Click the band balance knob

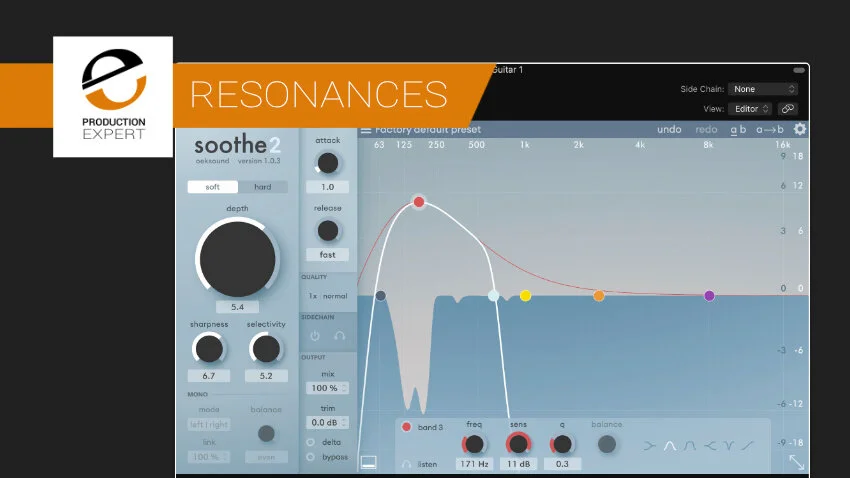click(x=607, y=444)
